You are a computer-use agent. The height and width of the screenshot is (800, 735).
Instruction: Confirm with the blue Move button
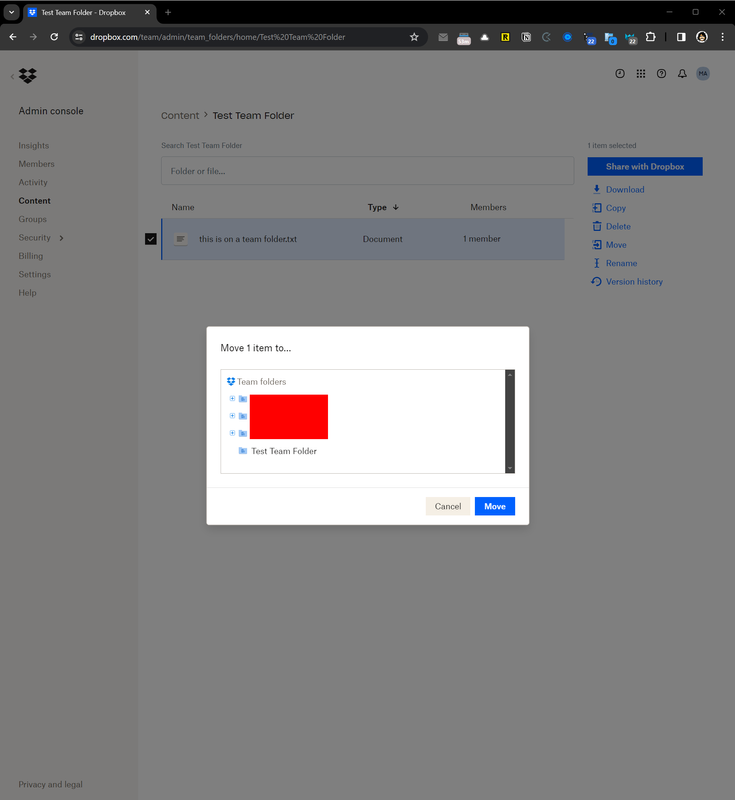[495, 506]
